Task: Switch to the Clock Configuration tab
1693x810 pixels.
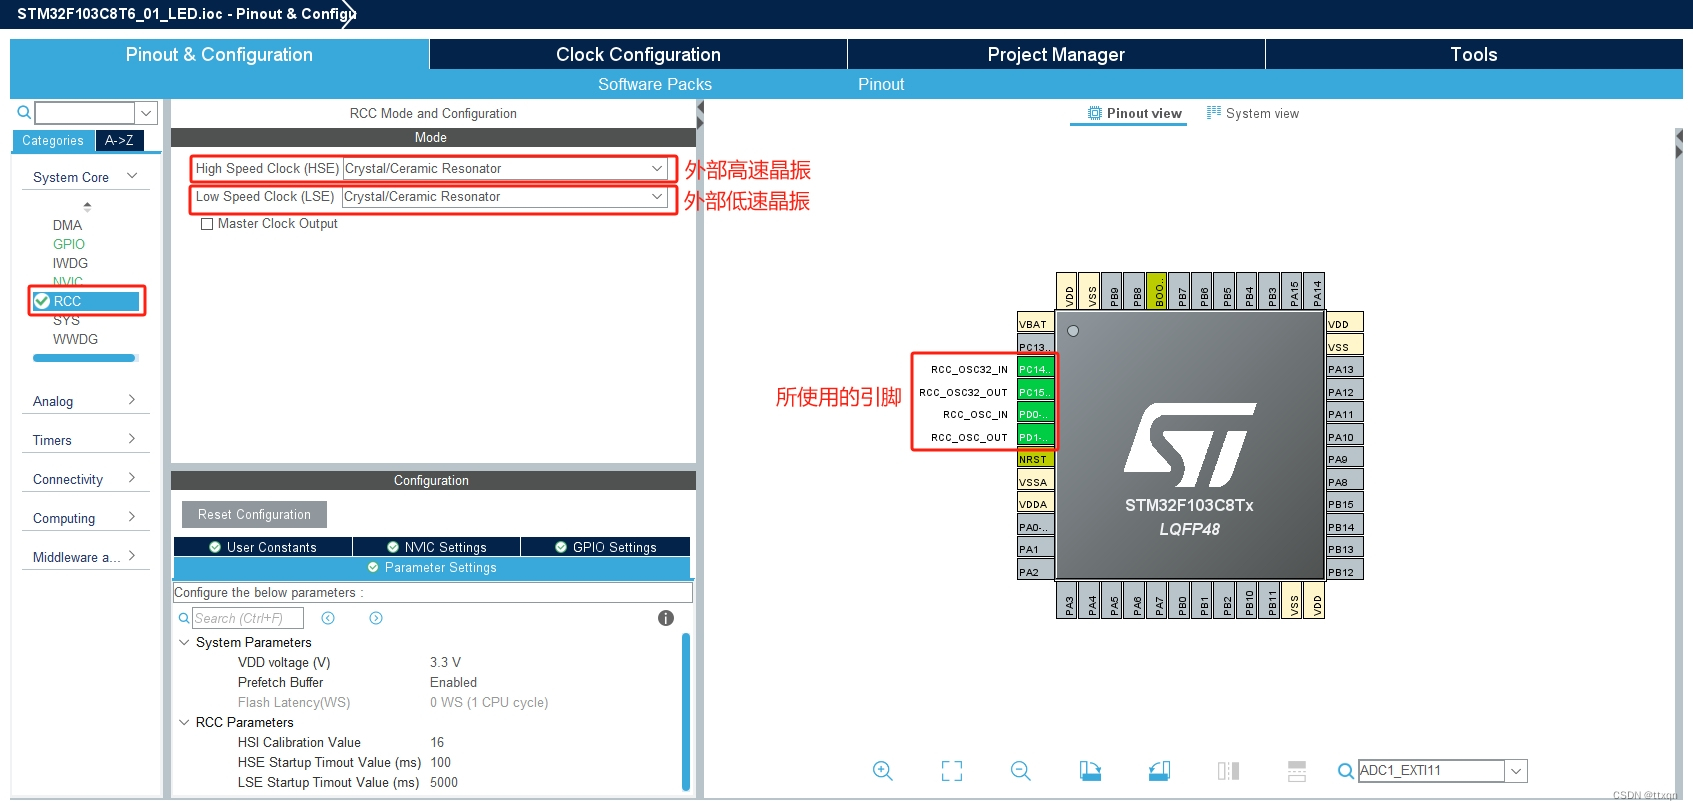Action: 638,54
